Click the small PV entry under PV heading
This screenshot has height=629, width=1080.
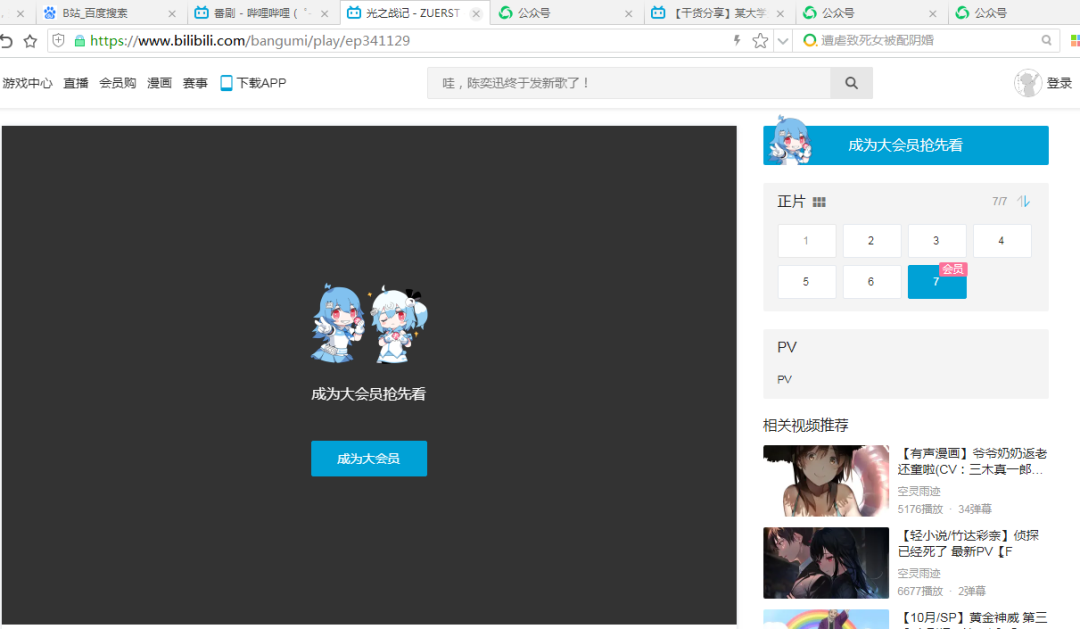click(785, 379)
